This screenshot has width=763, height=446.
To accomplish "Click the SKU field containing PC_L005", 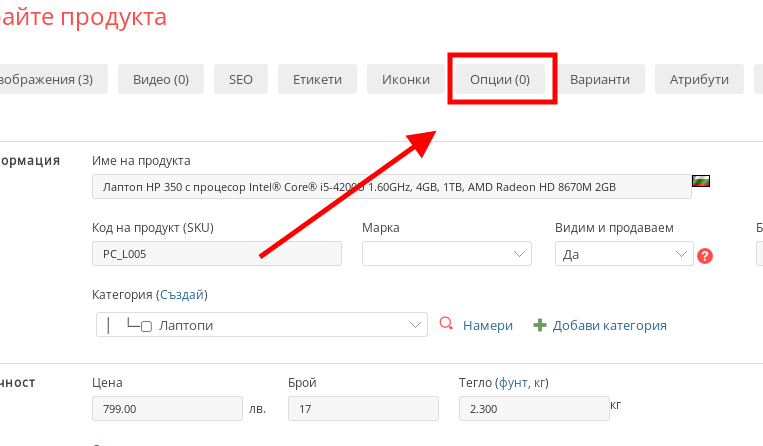I will click(216, 254).
